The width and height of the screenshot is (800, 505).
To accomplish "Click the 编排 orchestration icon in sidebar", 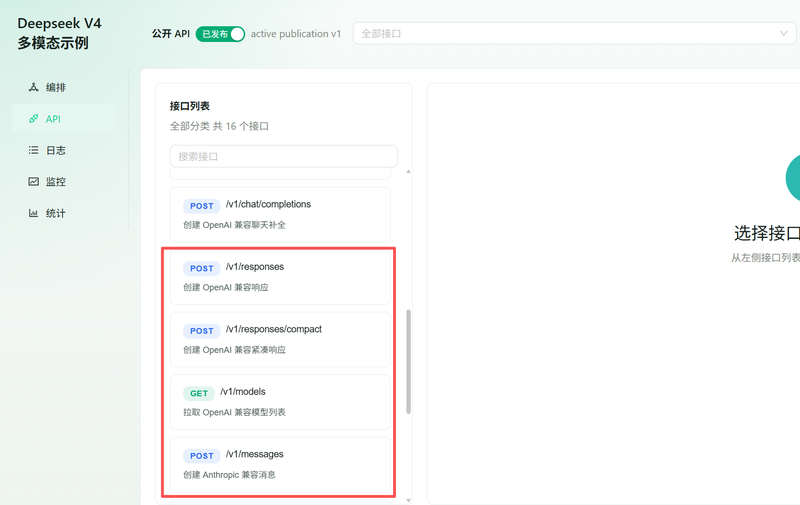I will pos(34,87).
